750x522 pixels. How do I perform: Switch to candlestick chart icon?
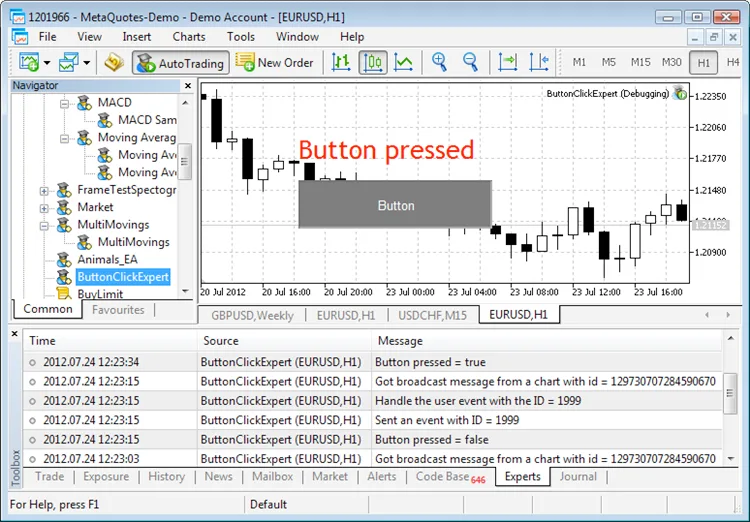[373, 62]
